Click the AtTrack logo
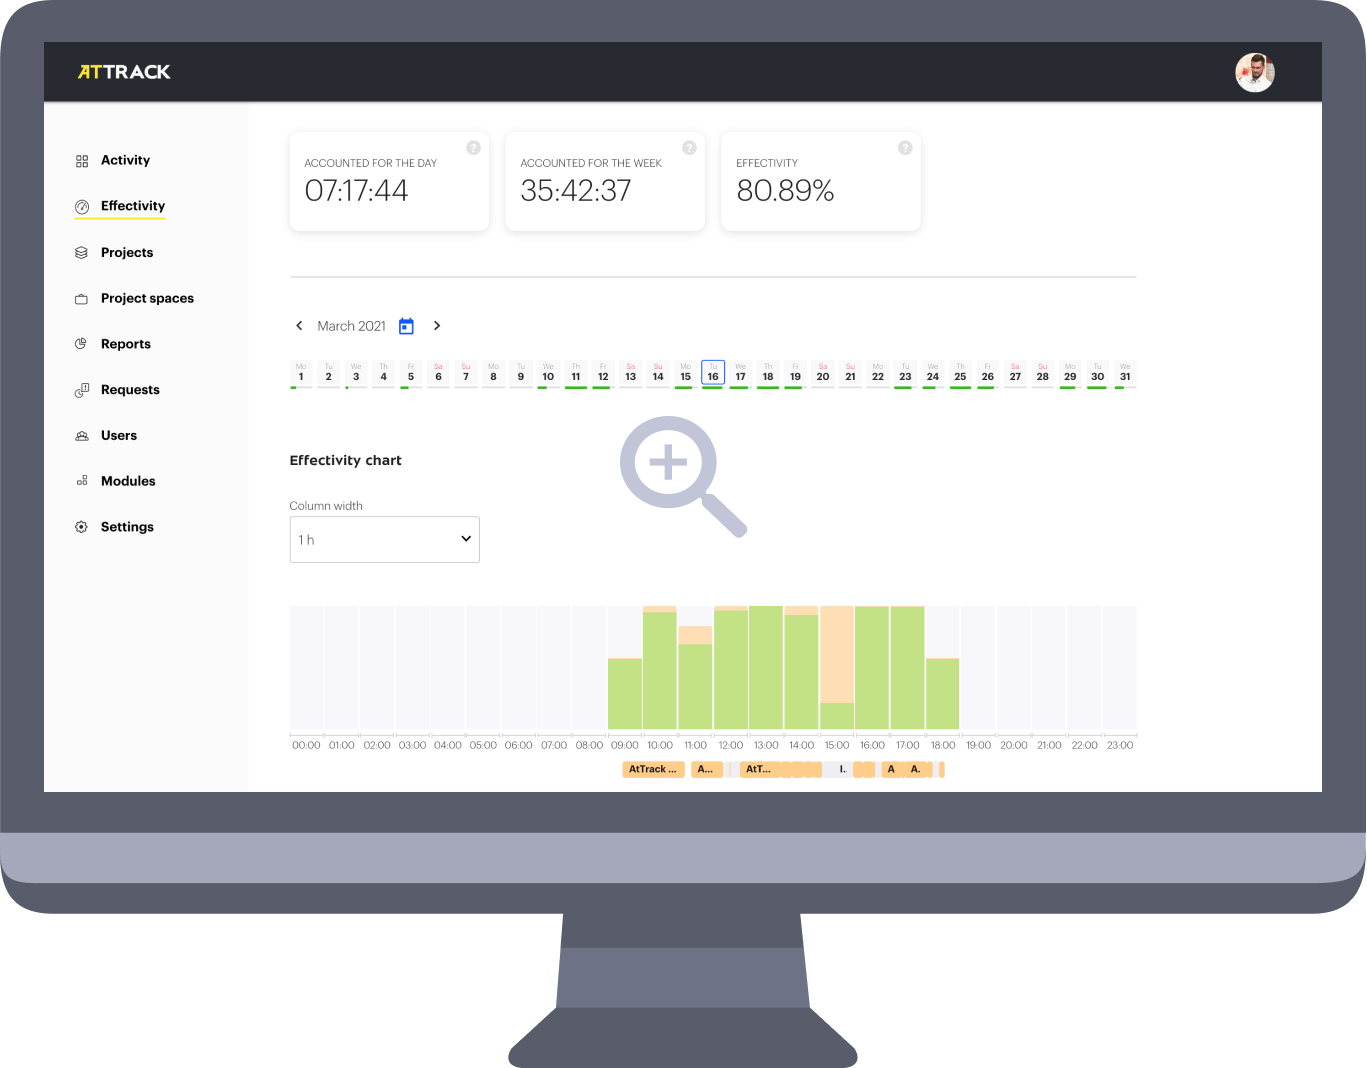This screenshot has width=1367, height=1068. [124, 72]
